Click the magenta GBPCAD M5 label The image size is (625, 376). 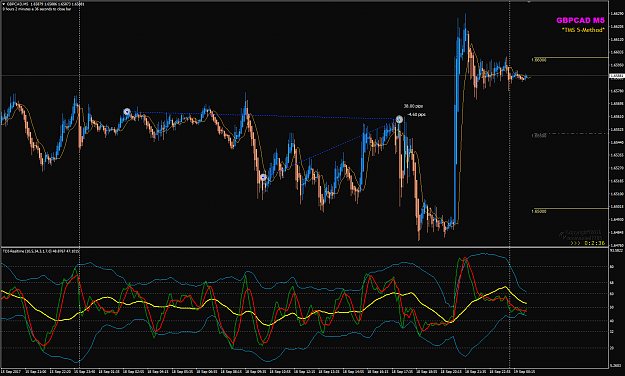tap(580, 20)
